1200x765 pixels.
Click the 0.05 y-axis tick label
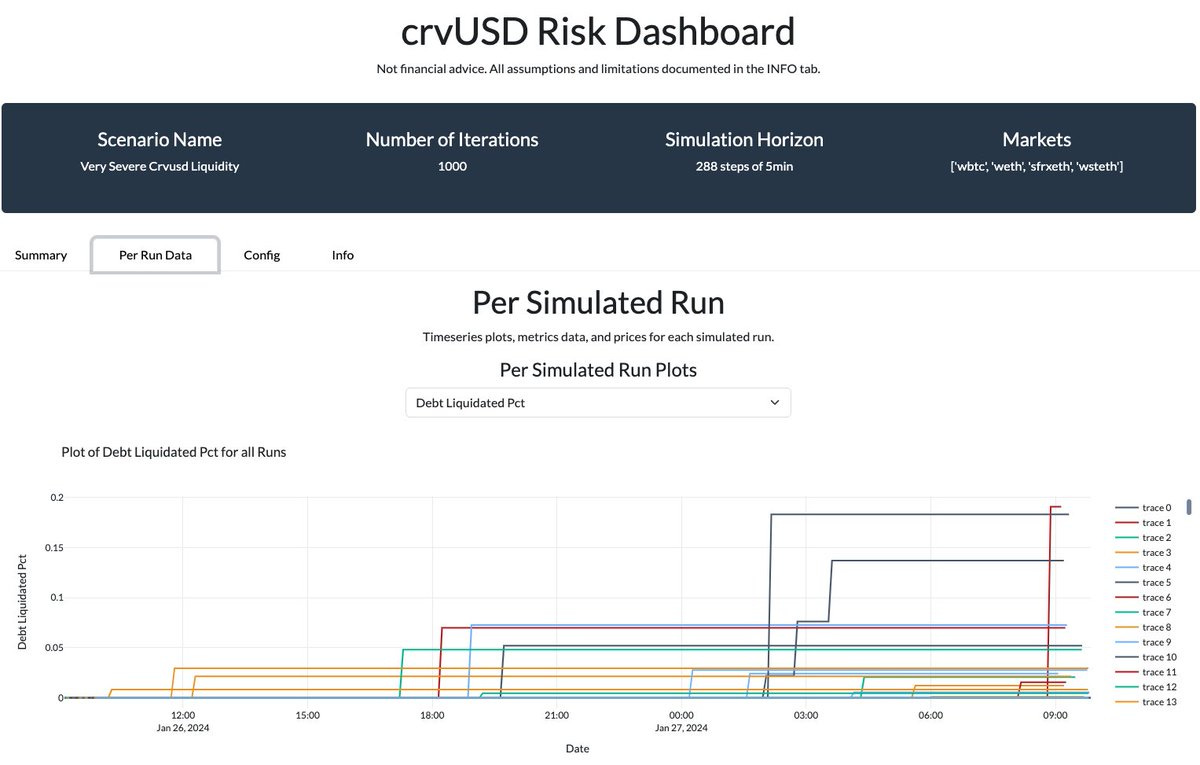coord(53,648)
